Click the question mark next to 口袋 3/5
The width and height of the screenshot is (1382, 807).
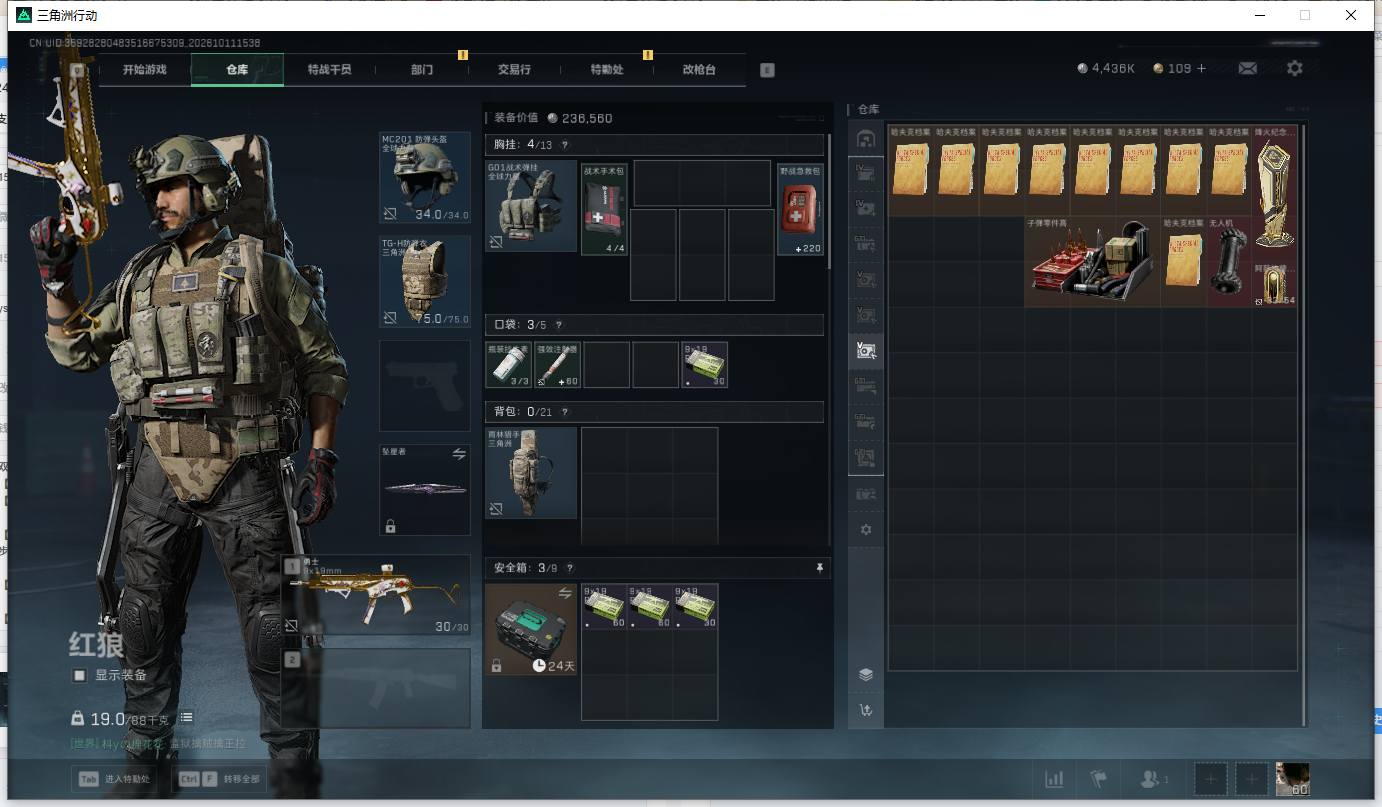click(558, 325)
